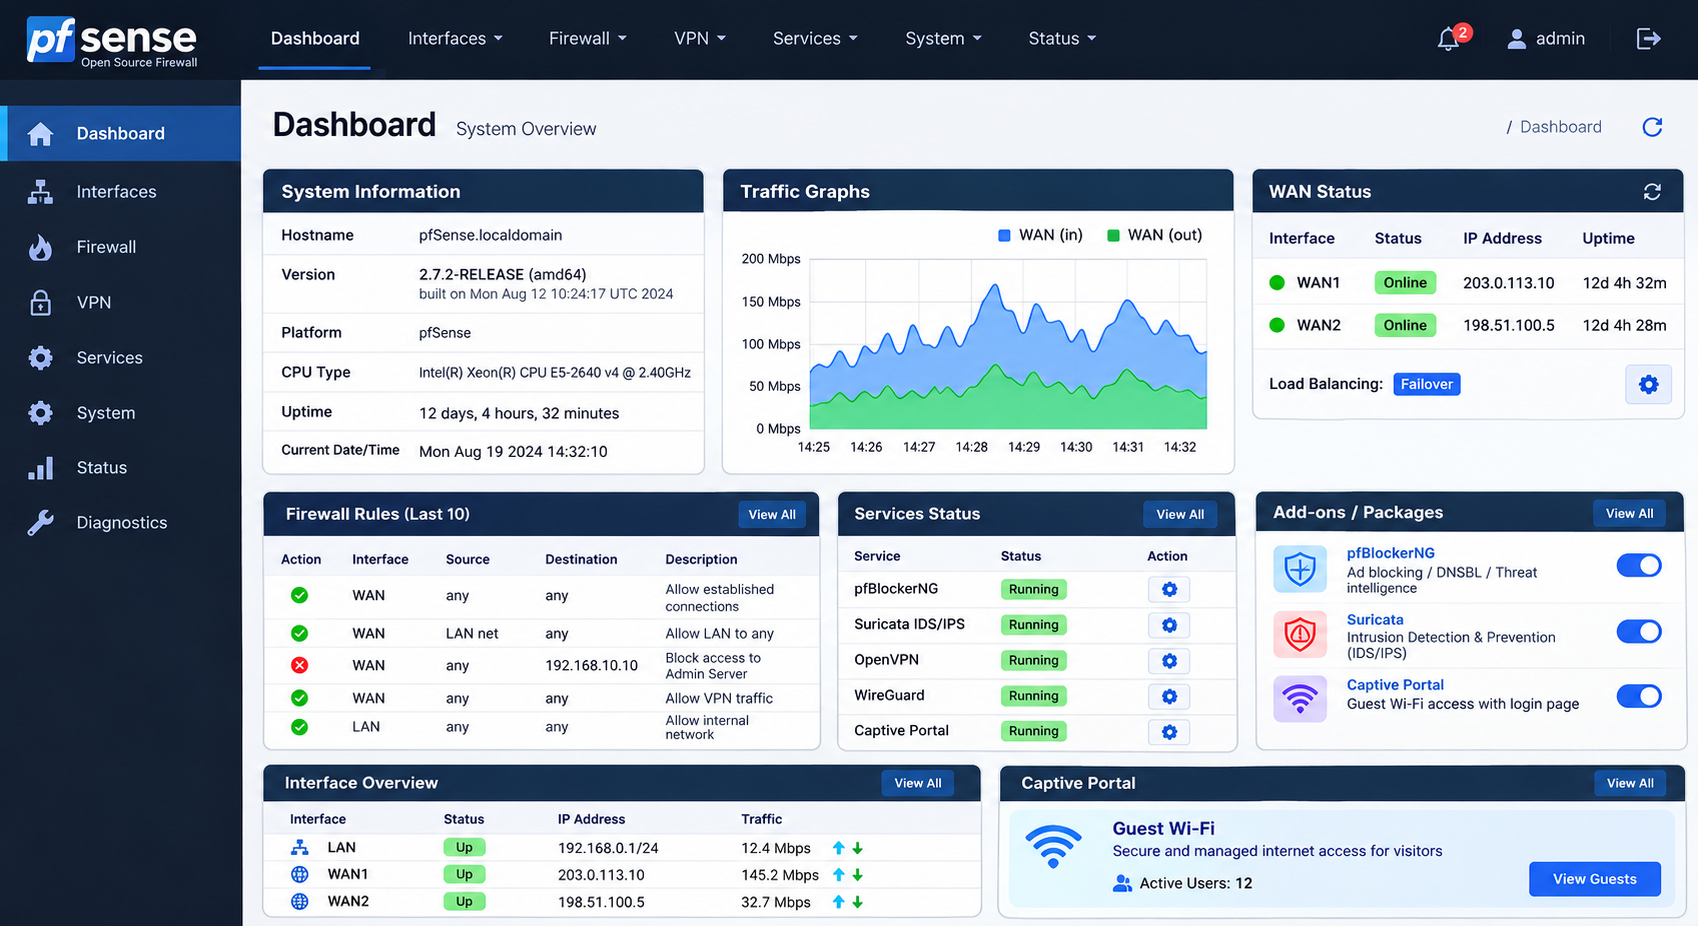Viewport: 1698px width, 926px height.
Task: Click the logout icon in top bar
Action: [1648, 39]
